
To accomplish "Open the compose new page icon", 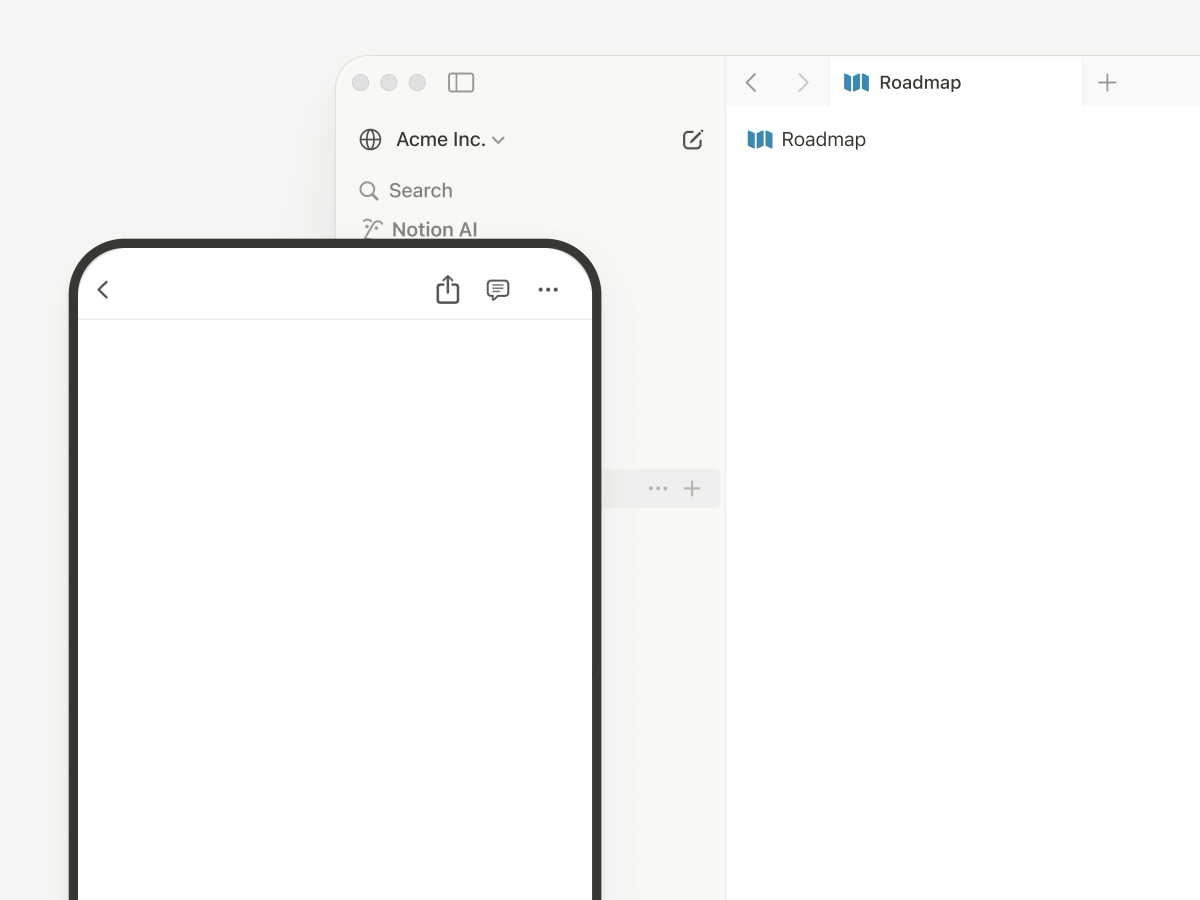I will (693, 140).
